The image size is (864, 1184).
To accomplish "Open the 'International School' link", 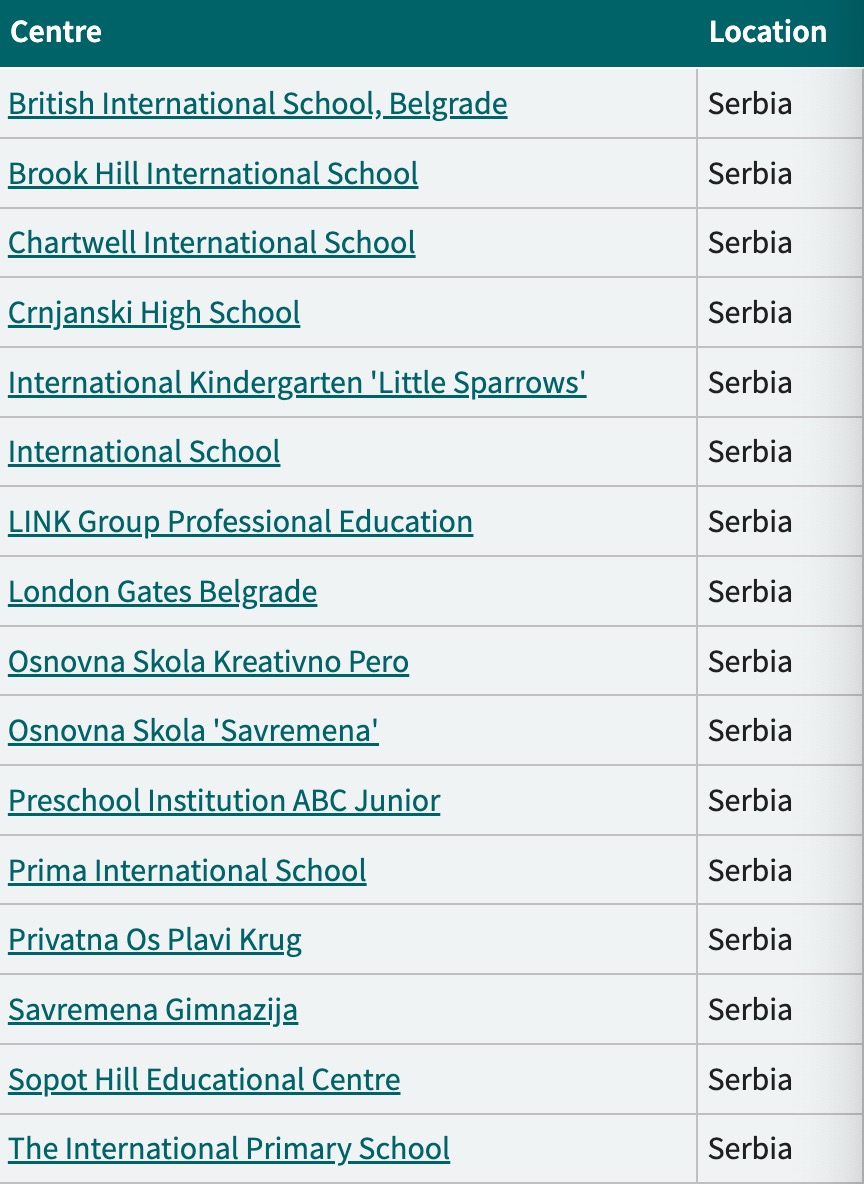I will (144, 452).
